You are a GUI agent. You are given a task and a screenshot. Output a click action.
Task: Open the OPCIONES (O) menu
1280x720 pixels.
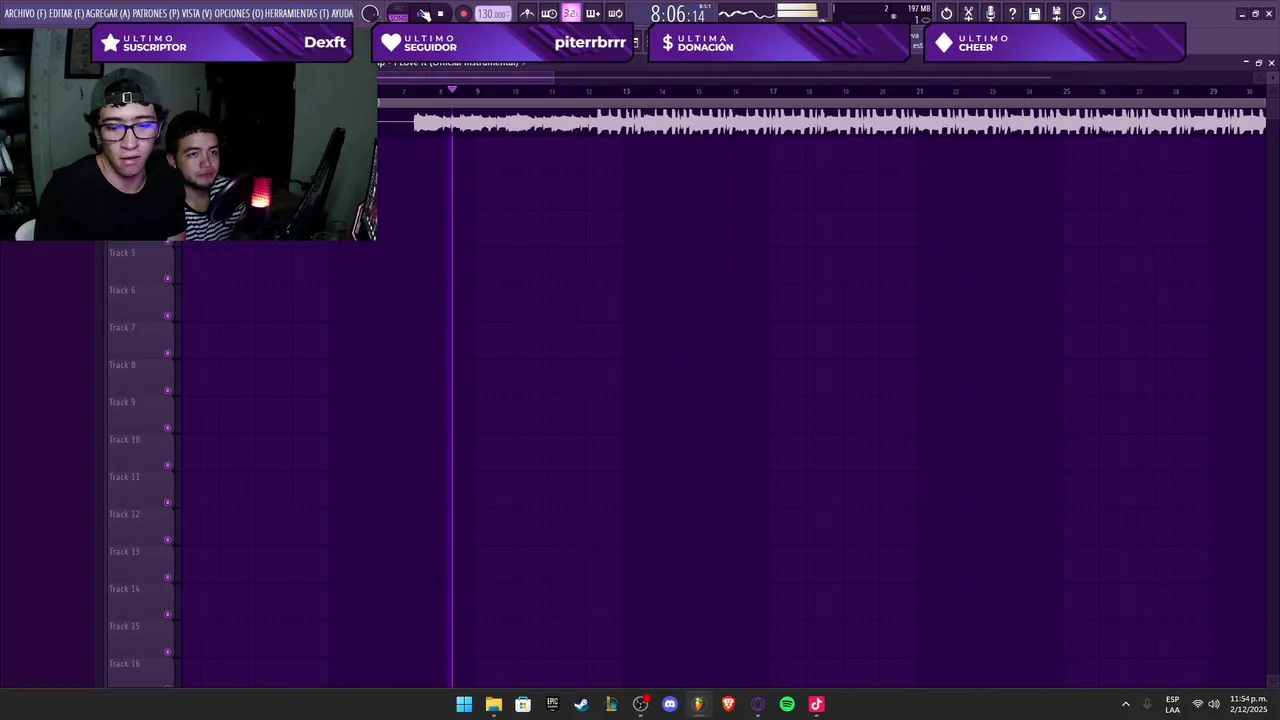coord(239,14)
